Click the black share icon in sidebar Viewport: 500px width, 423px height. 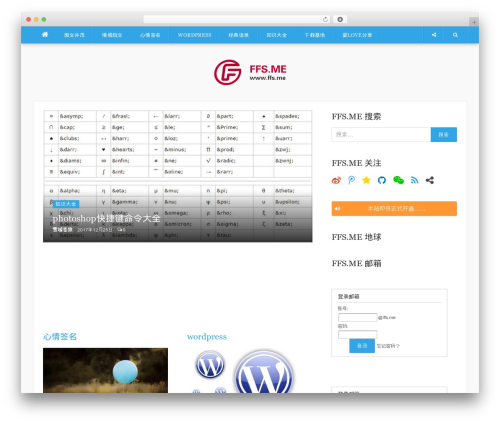430,180
